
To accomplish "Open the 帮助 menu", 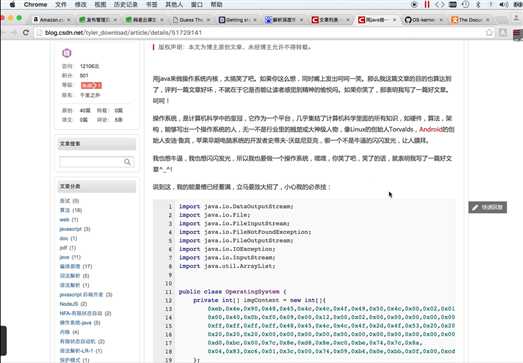I will click(x=216, y=4).
